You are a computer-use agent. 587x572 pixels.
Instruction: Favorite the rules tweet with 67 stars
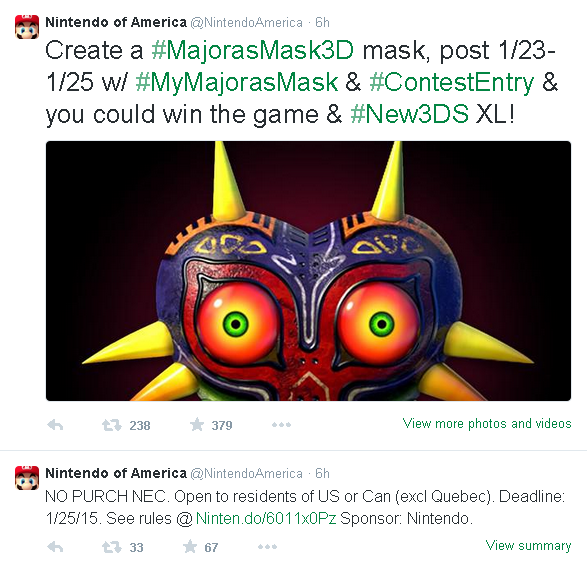(x=190, y=547)
